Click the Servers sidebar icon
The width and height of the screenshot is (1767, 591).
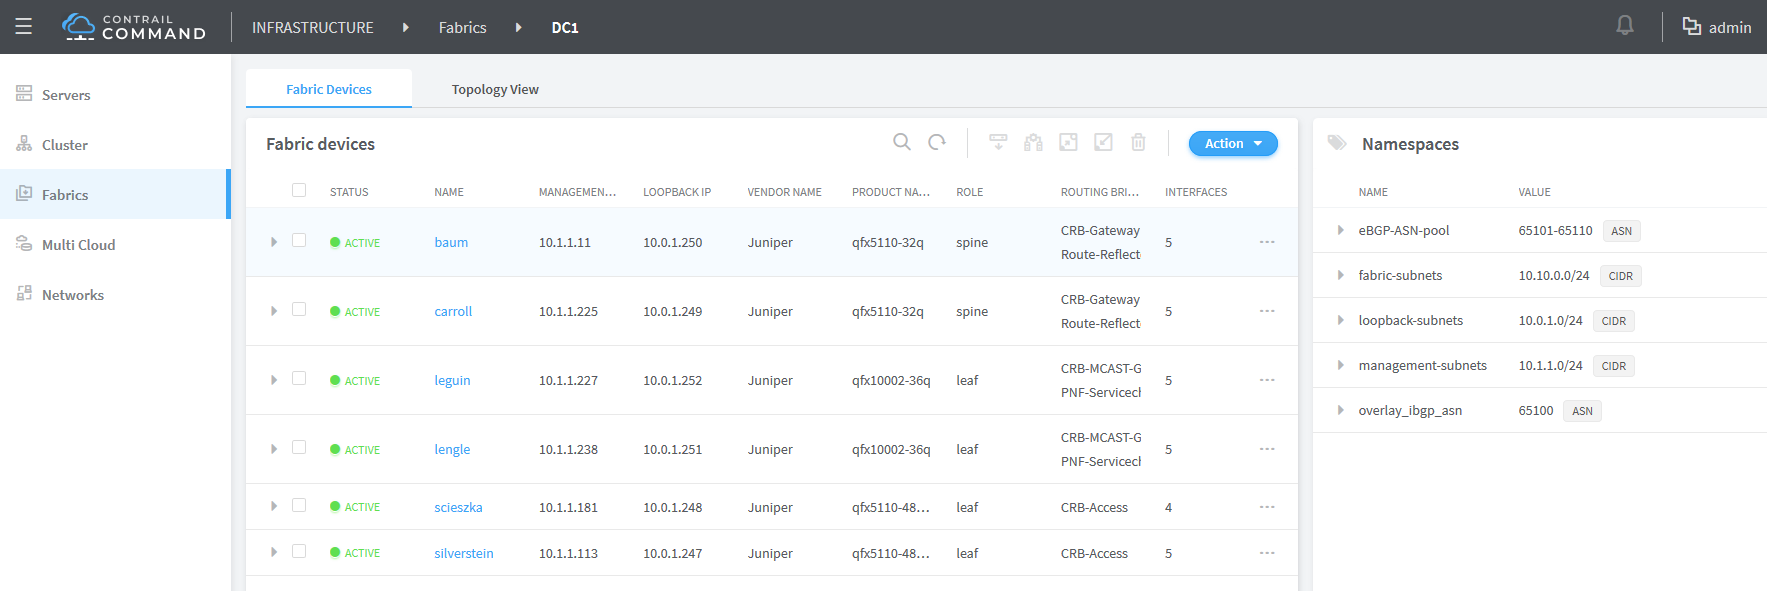coord(24,94)
